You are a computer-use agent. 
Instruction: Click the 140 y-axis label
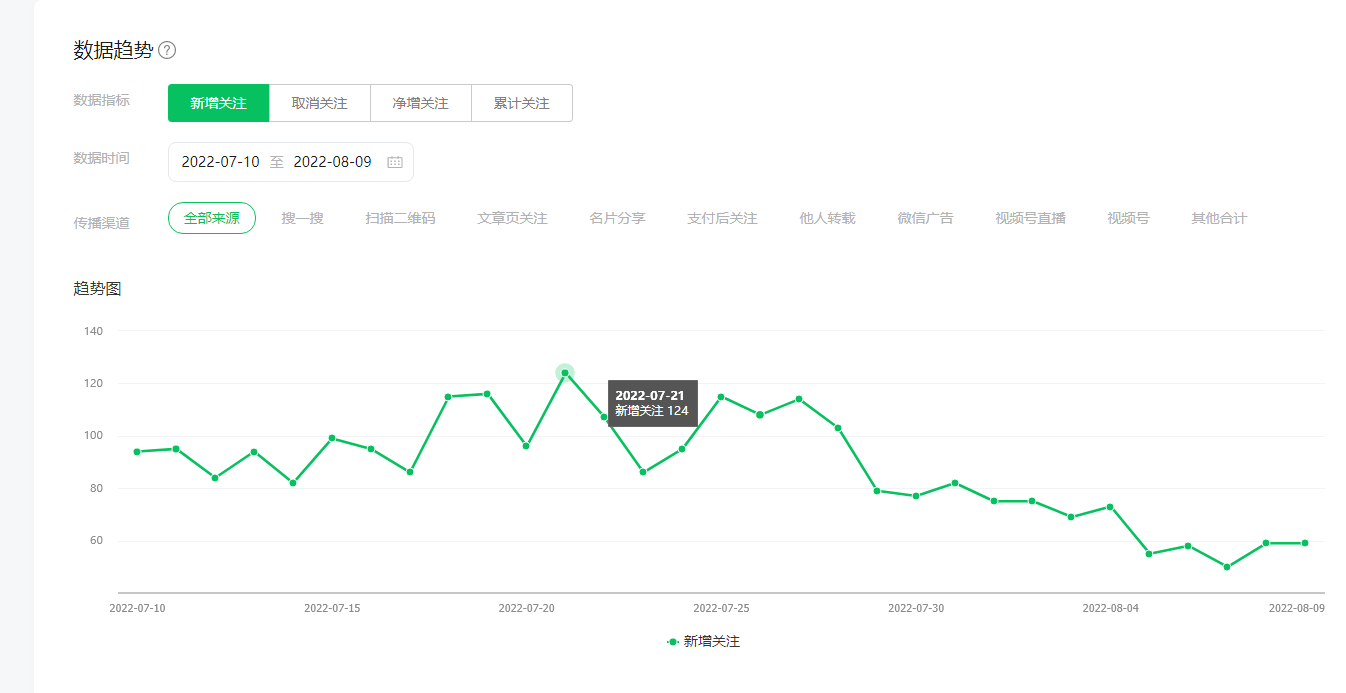pos(94,331)
